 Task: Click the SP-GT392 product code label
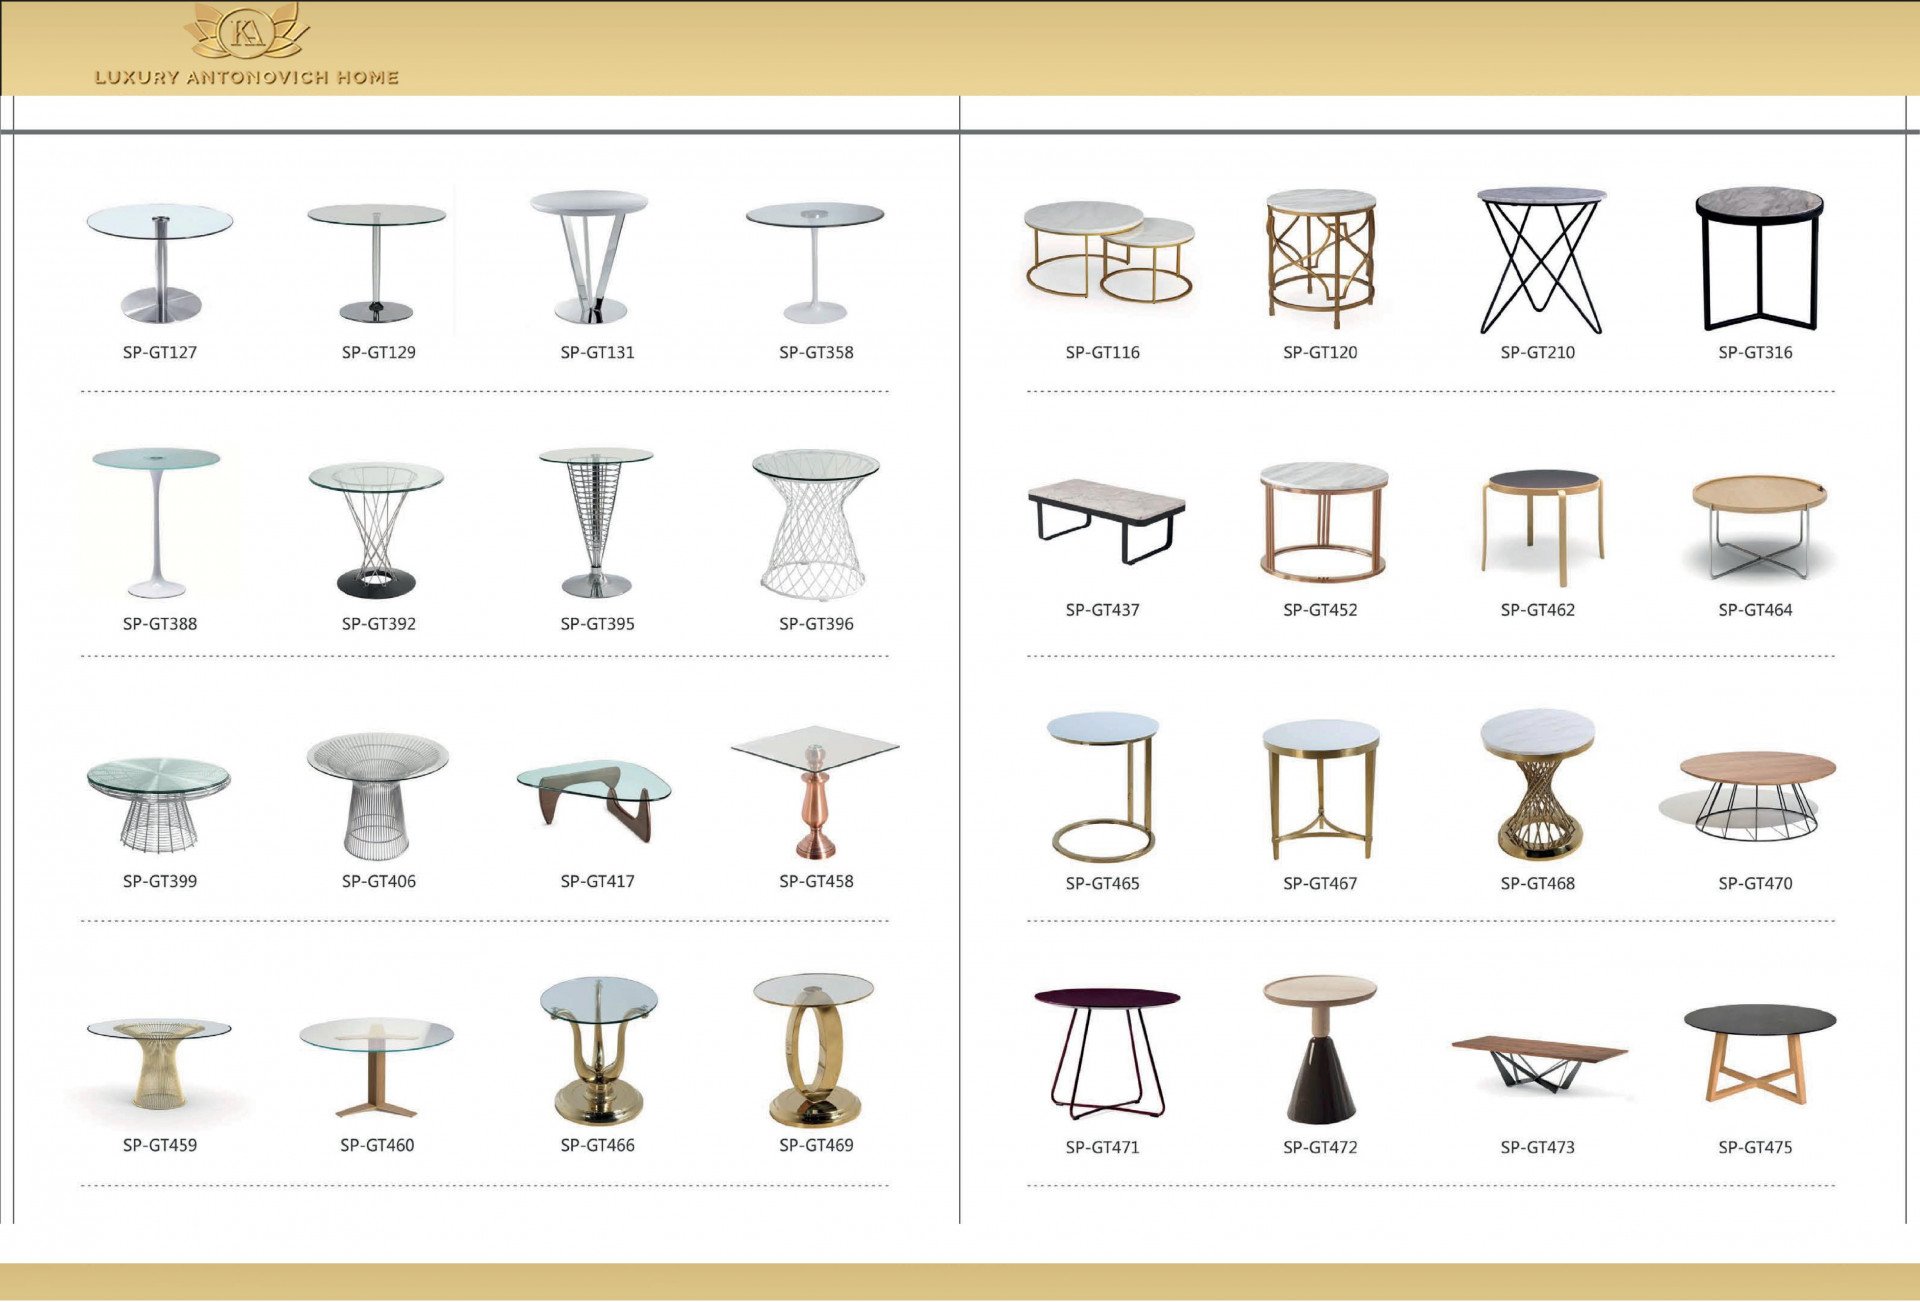click(378, 624)
